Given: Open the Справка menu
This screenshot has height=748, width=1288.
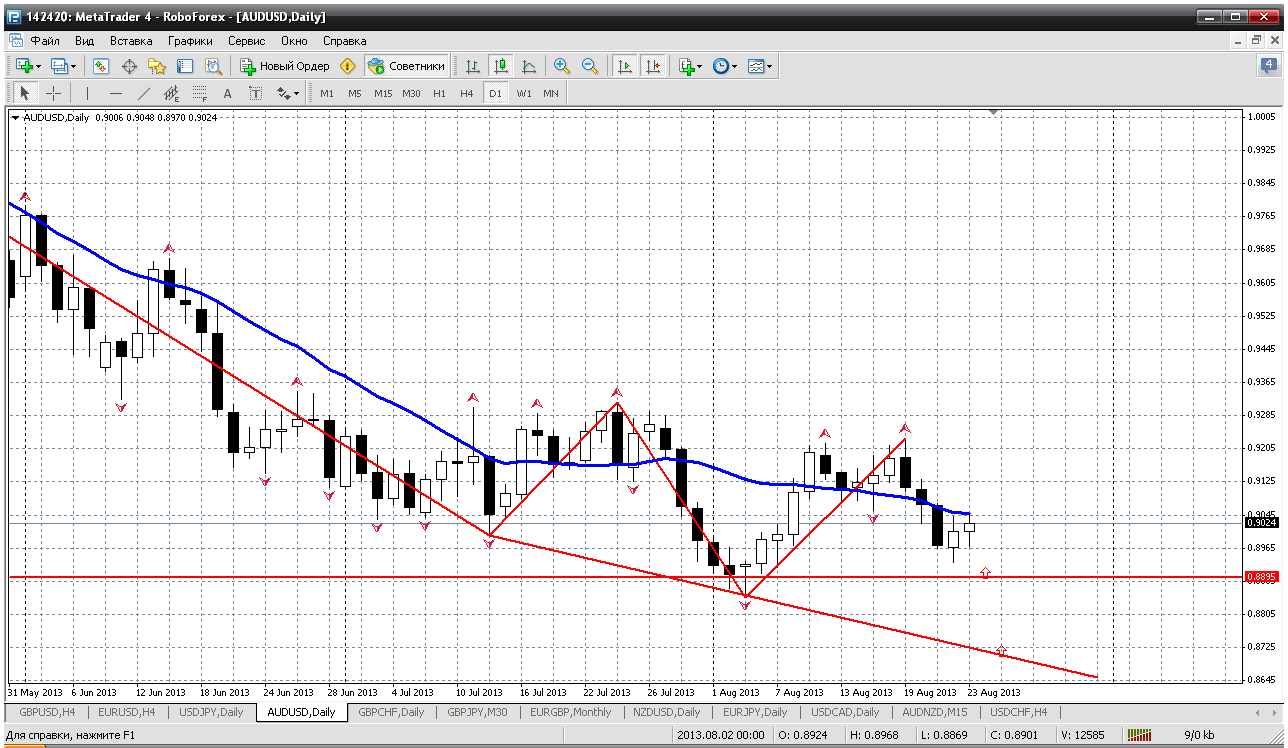Looking at the screenshot, I should pos(345,41).
